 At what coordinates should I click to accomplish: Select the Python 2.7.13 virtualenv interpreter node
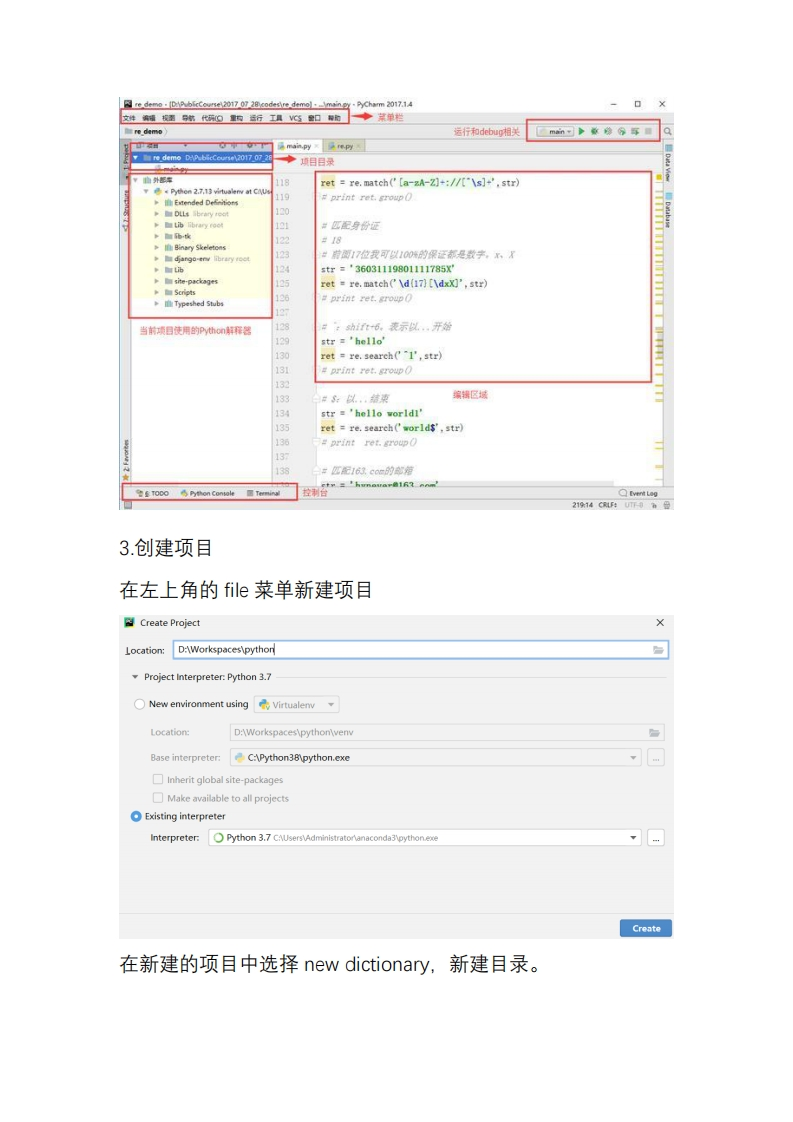[x=212, y=192]
